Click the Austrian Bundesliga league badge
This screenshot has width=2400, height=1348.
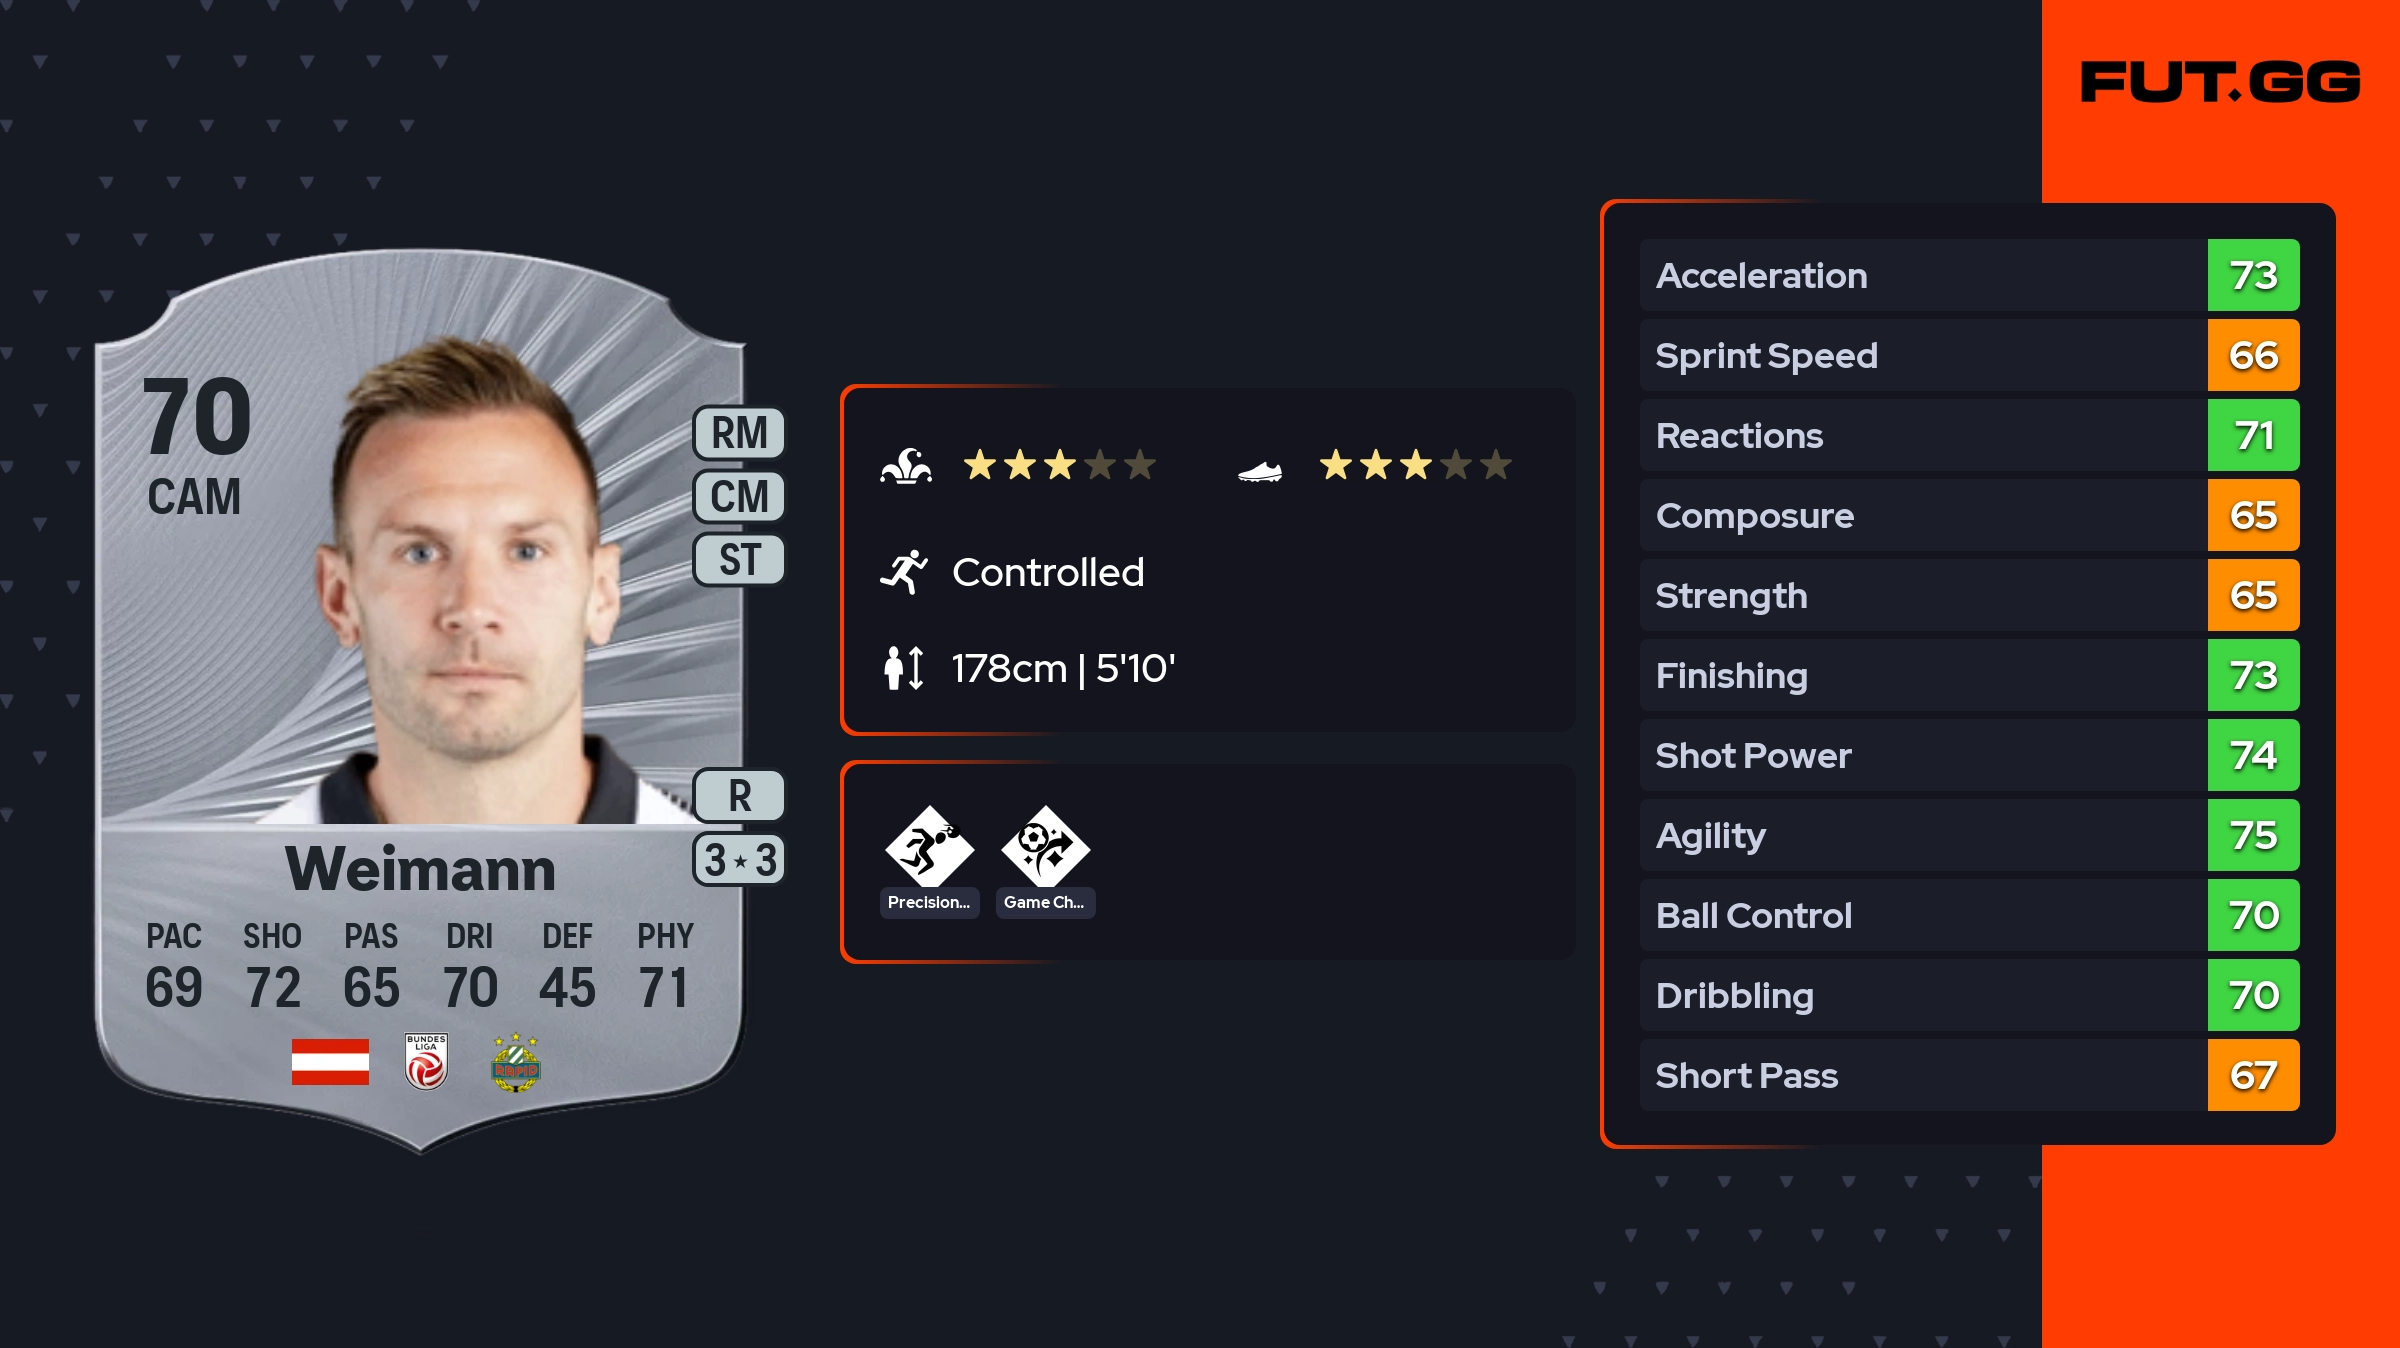click(426, 1062)
